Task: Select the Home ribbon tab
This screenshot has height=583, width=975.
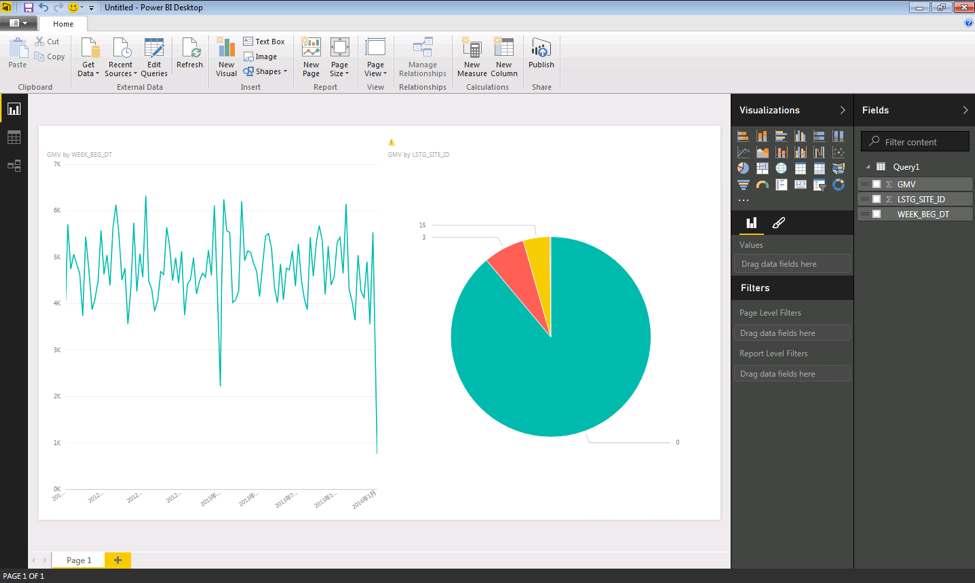Action: click(63, 24)
